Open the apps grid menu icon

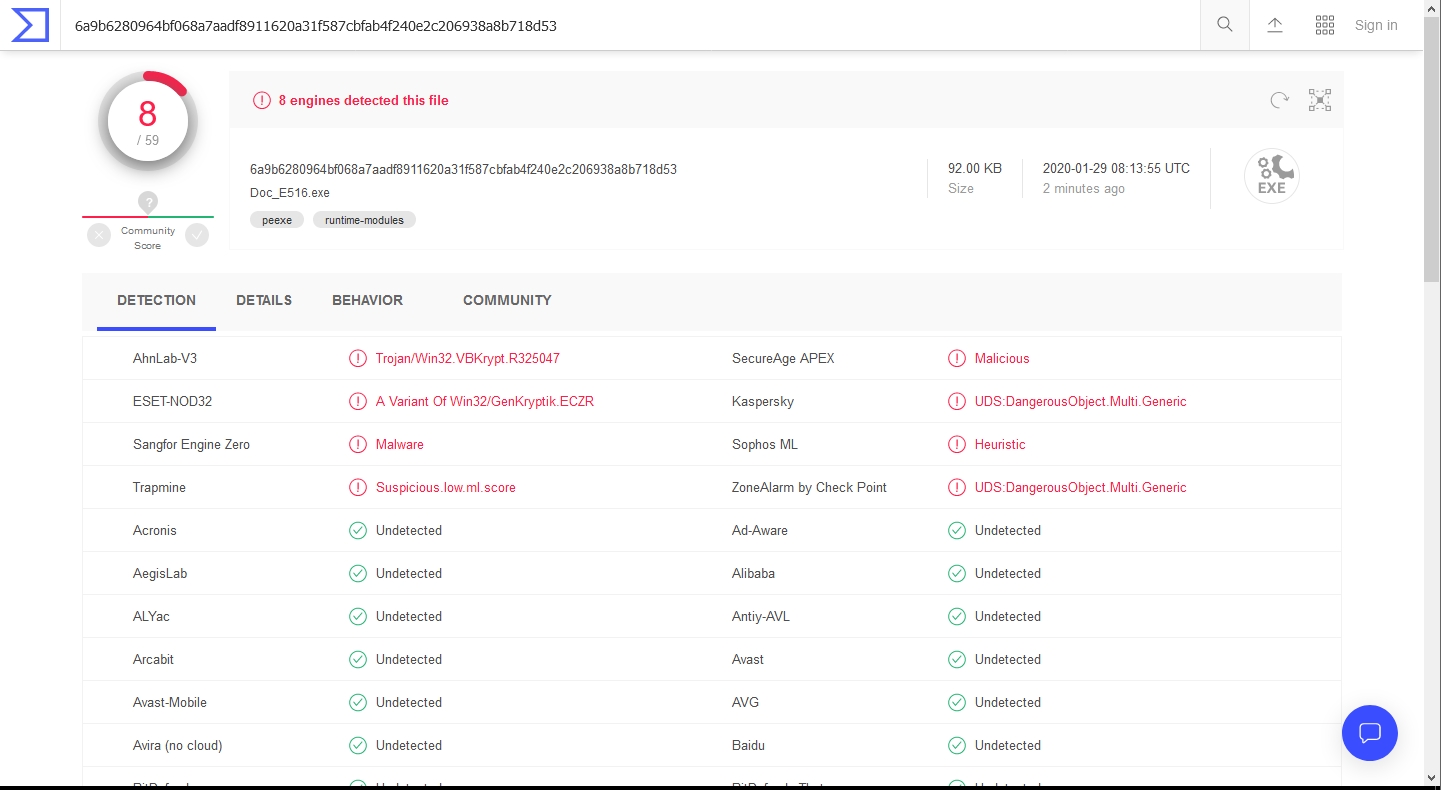[x=1325, y=25]
